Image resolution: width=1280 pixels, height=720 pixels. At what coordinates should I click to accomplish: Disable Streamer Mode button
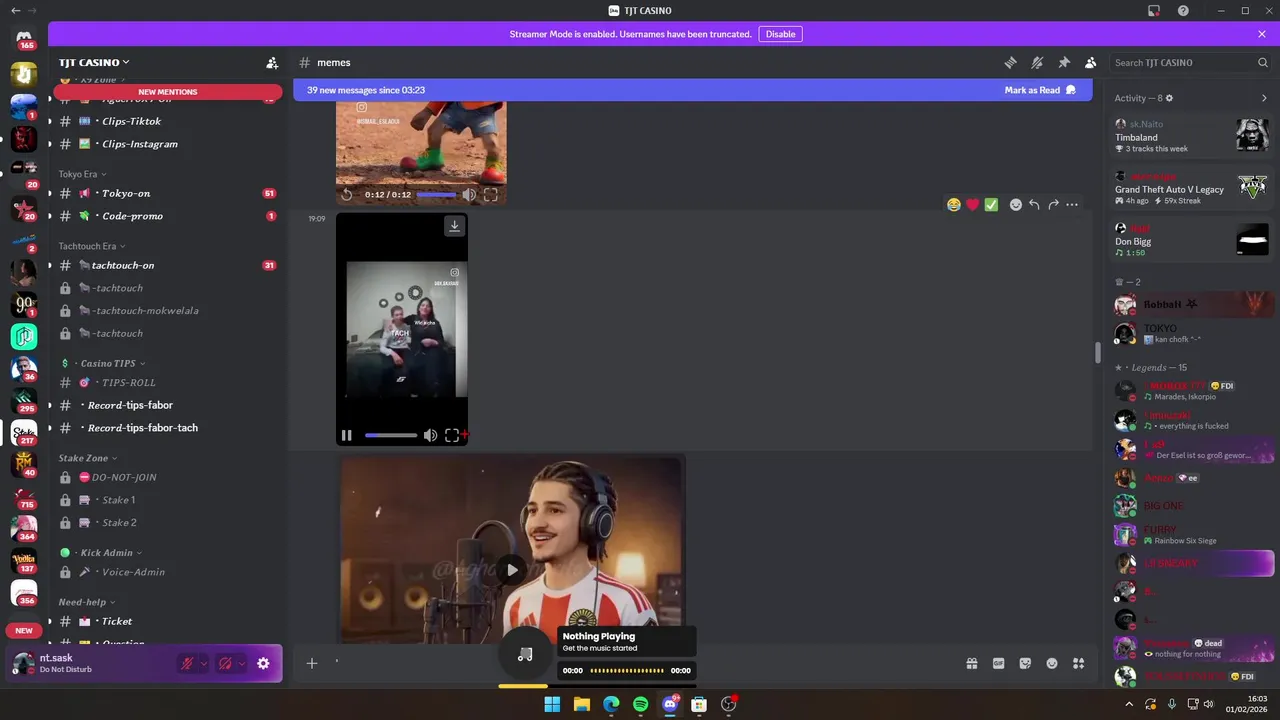[x=780, y=34]
